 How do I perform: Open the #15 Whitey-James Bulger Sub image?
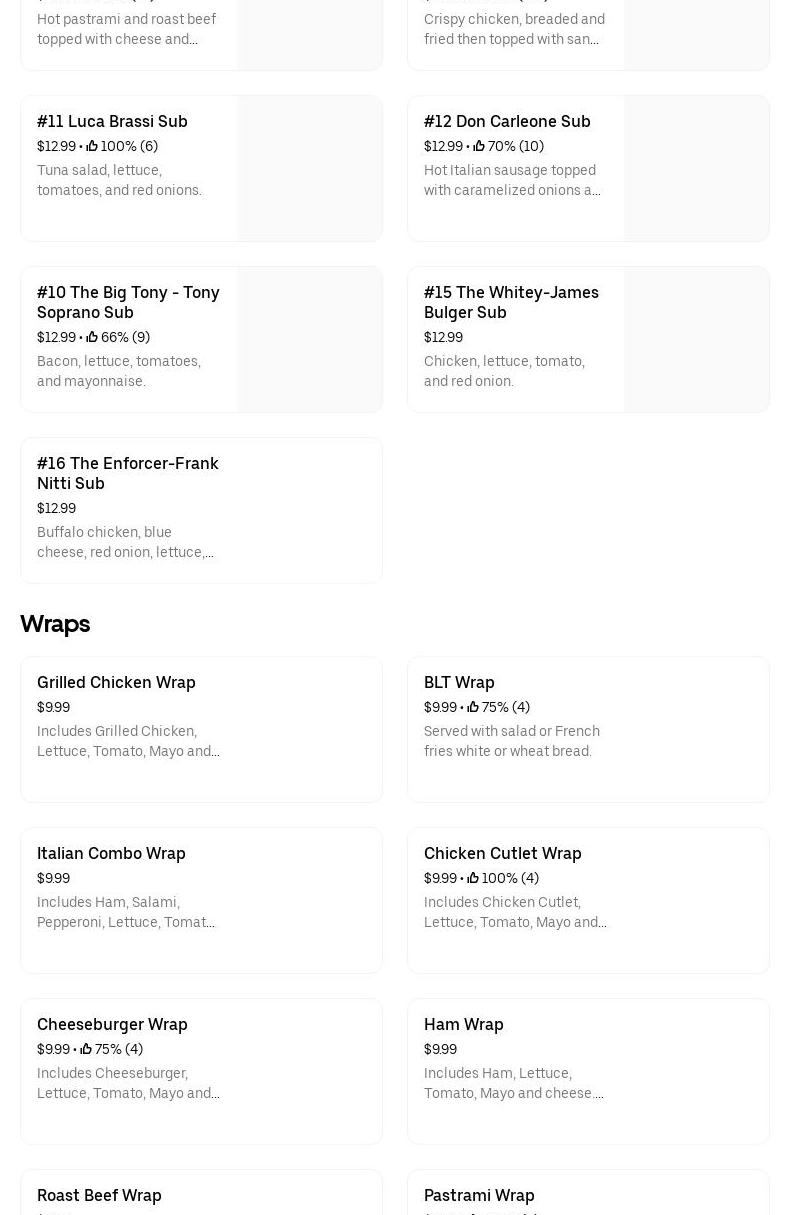pyautogui.click(x=696, y=339)
